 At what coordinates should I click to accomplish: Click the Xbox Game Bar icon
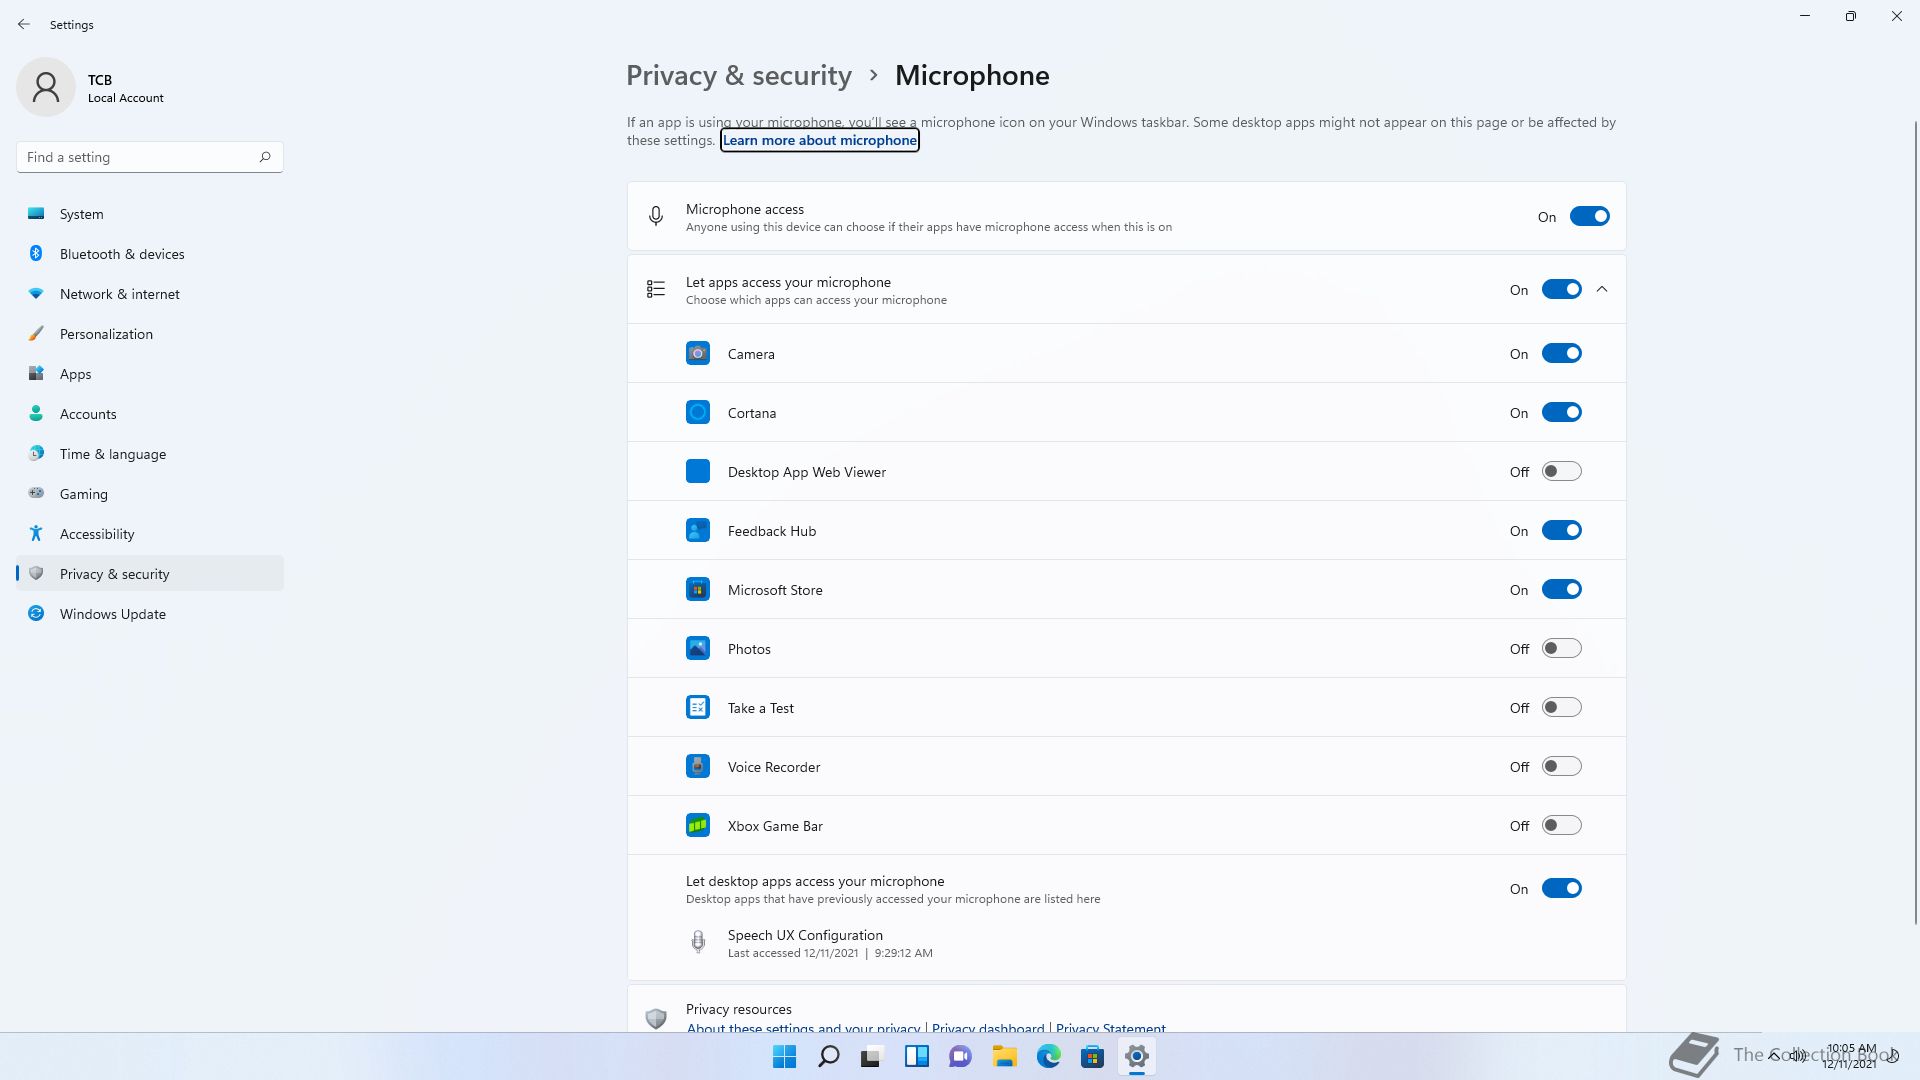point(698,825)
